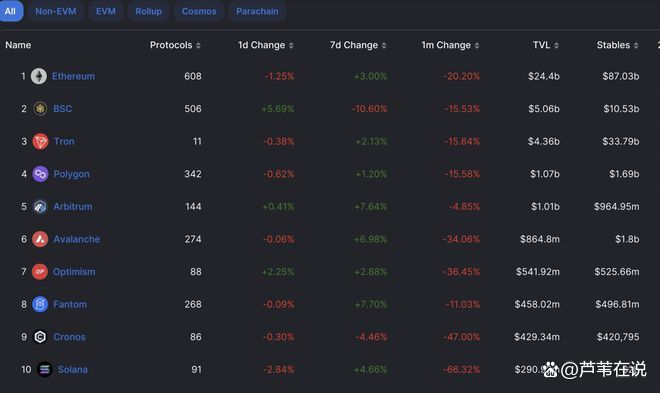Viewport: 660px width, 393px height.
Task: Click Optimism's TVL value $541.92m
Action: (538, 272)
